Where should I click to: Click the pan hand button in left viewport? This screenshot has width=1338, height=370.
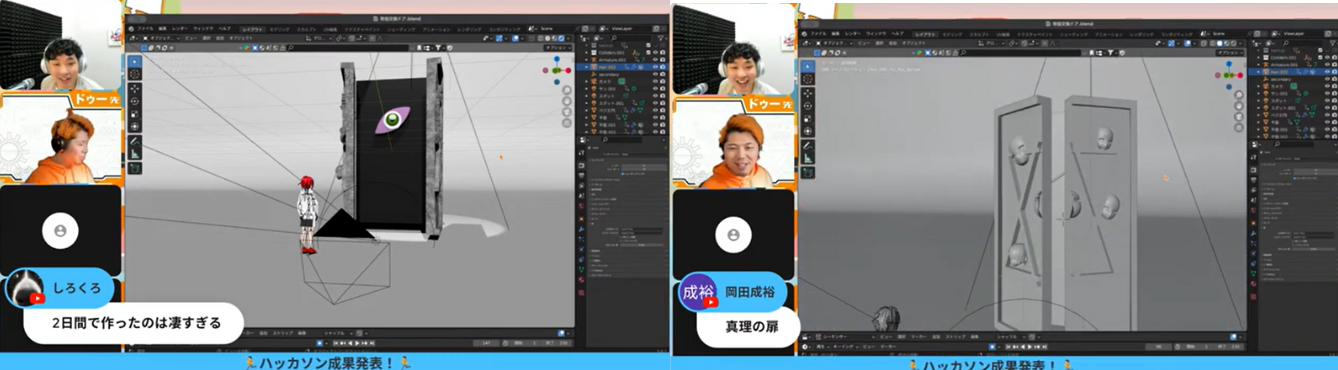click(x=566, y=101)
